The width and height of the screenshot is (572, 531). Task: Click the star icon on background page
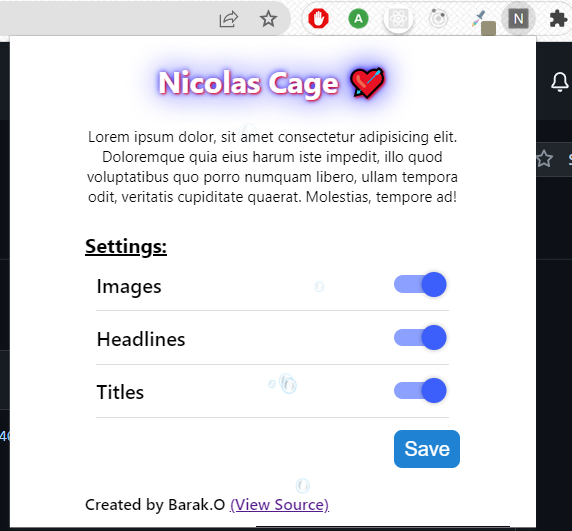(x=544, y=159)
